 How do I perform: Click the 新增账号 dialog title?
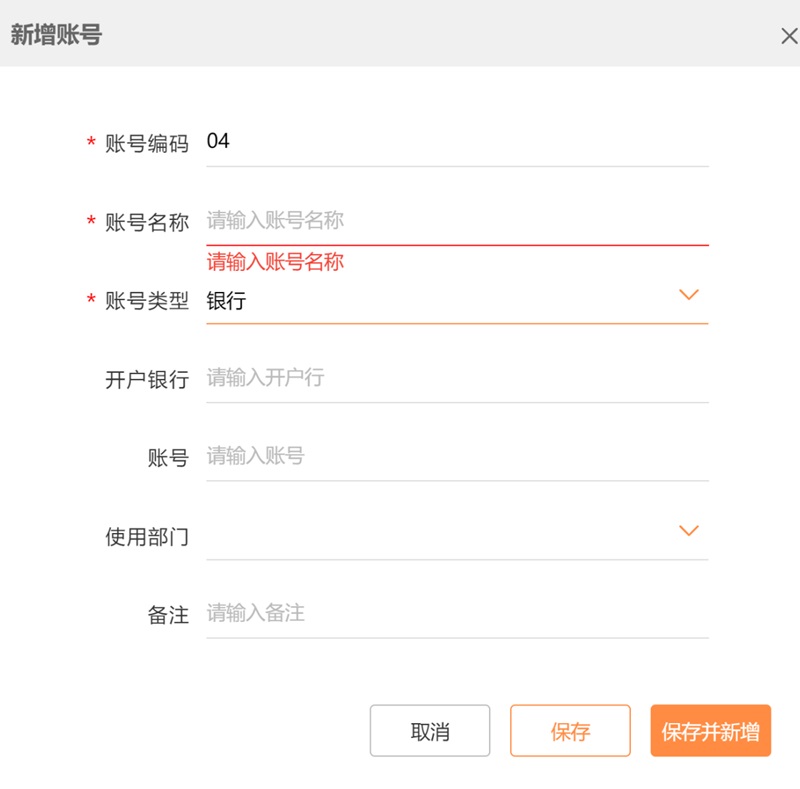pyautogui.click(x=56, y=35)
